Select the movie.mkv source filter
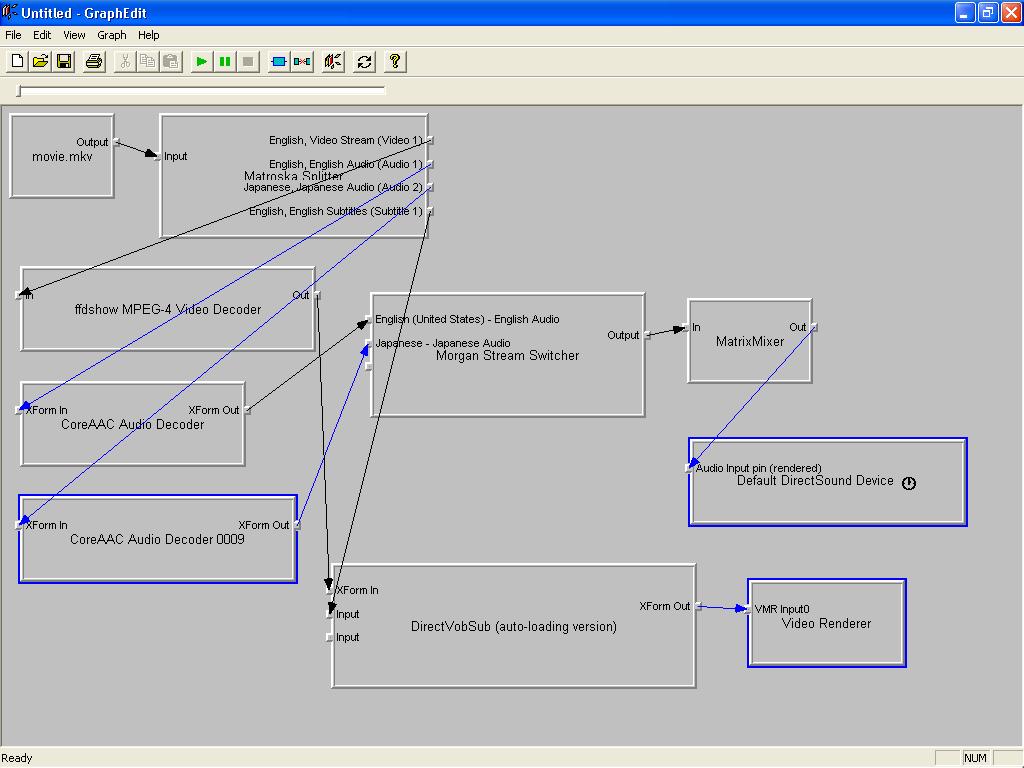Screen dimensions: 1024x768 click(x=62, y=157)
